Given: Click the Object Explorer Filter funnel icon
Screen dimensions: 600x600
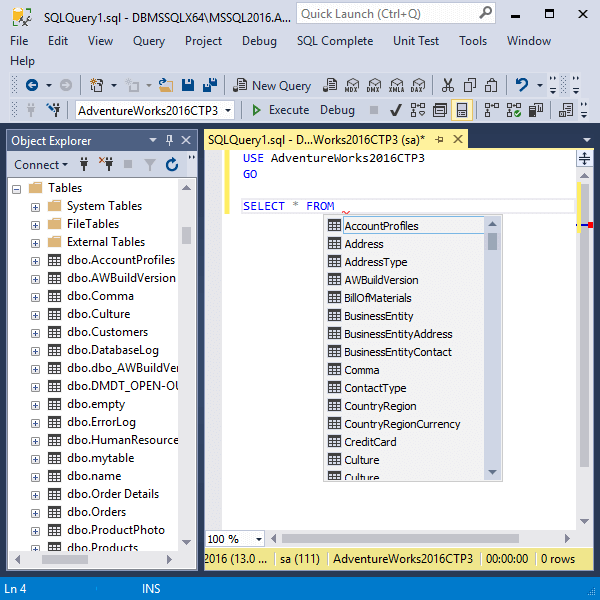Looking at the screenshot, I should tap(150, 165).
